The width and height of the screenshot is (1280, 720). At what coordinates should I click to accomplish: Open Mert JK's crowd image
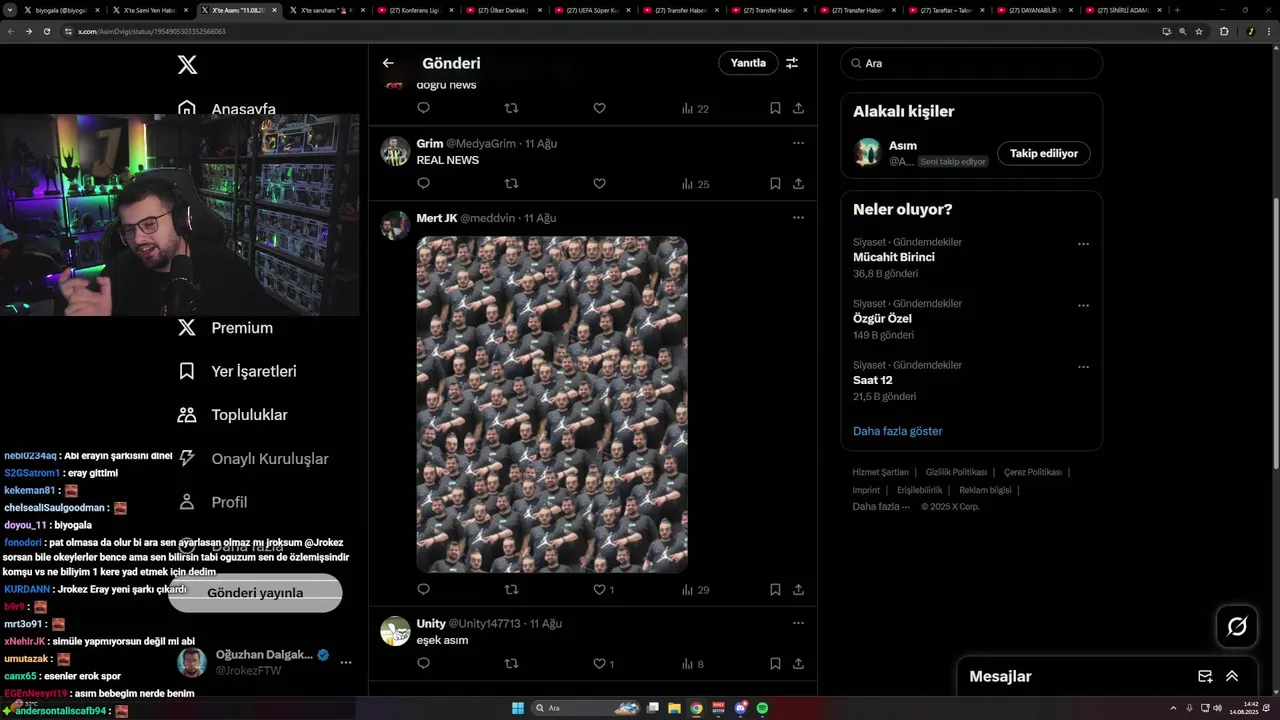552,404
